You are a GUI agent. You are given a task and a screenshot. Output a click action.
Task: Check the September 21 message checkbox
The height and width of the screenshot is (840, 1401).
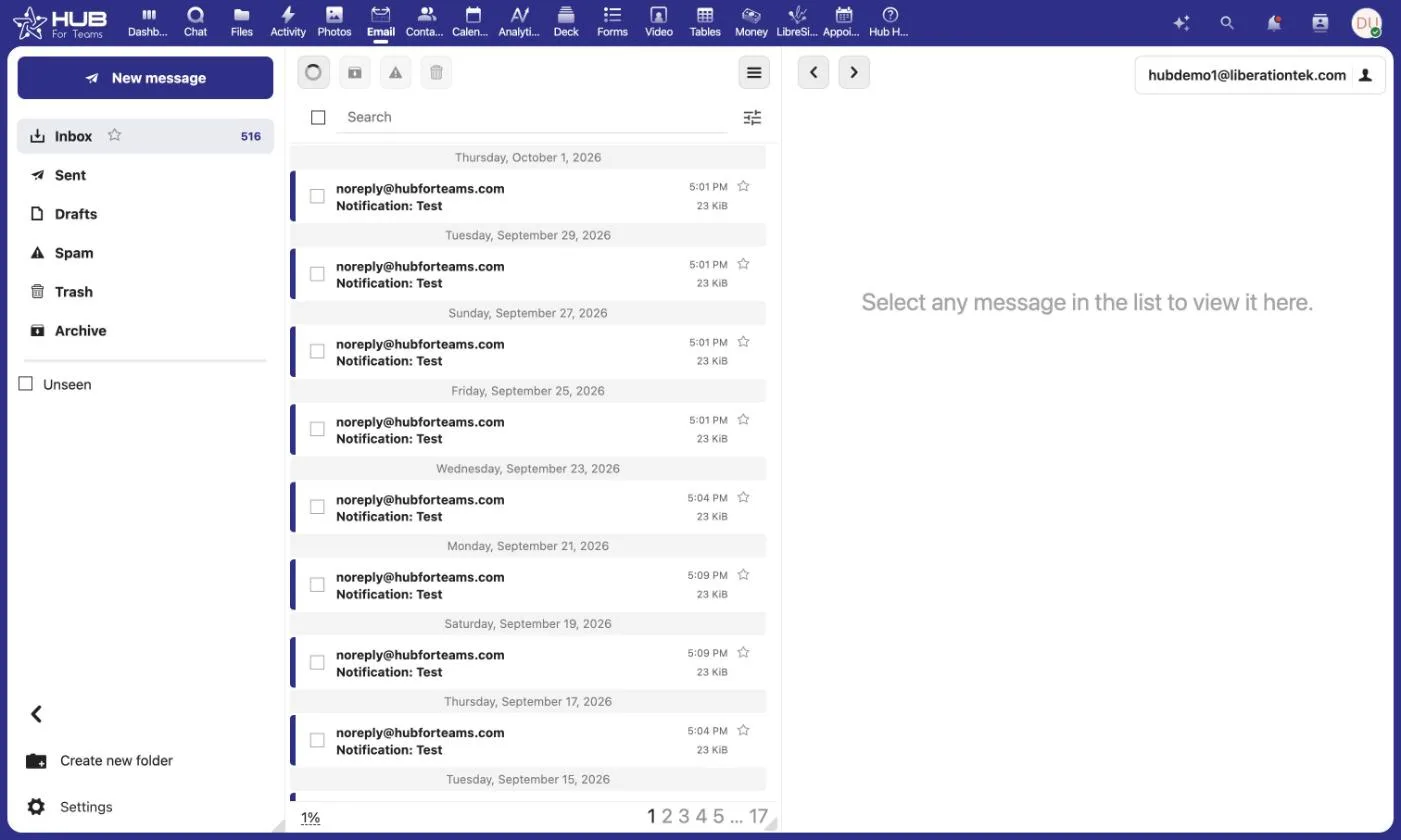(317, 585)
